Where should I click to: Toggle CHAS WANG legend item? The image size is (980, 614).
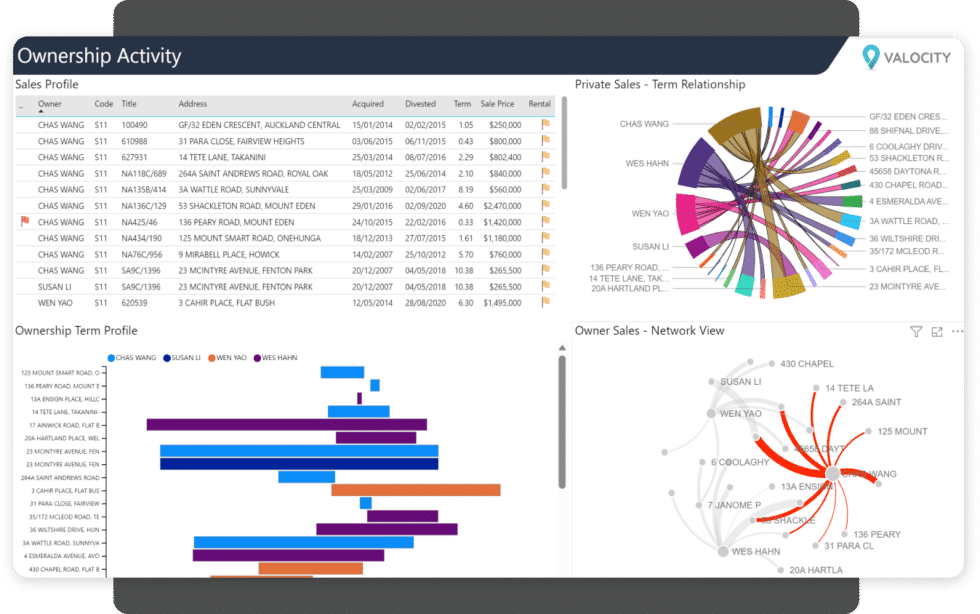pyautogui.click(x=135, y=357)
